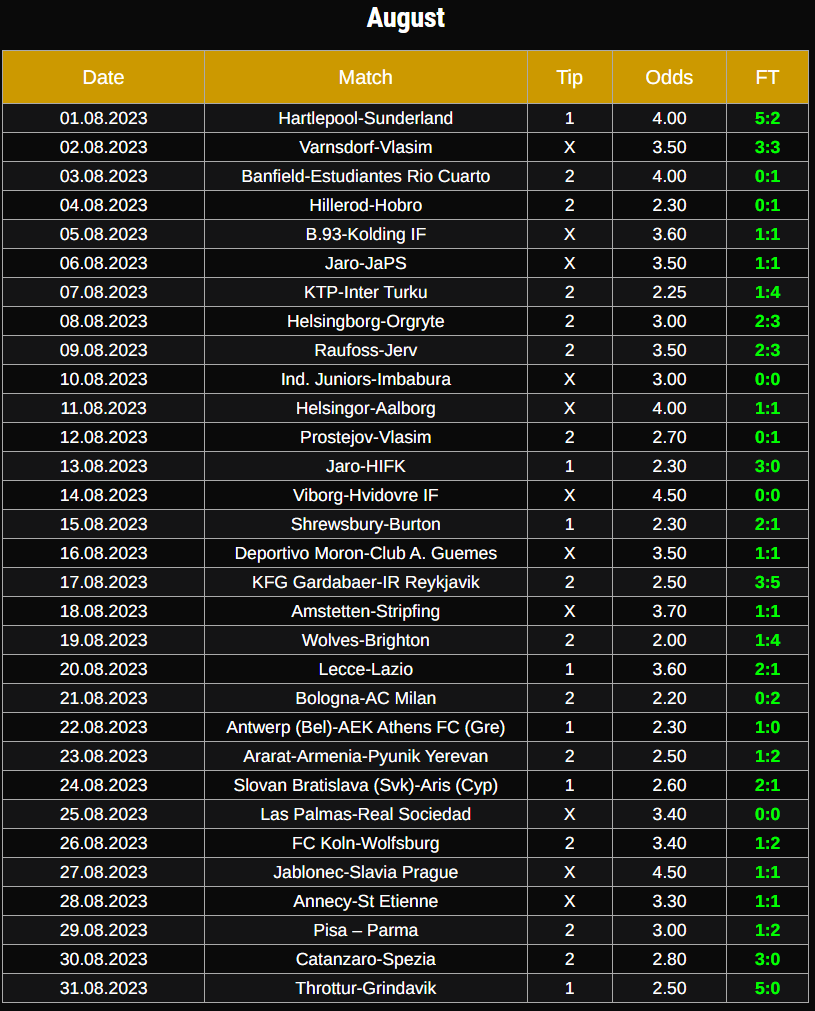815x1011 pixels.
Task: Click the 5:2 result for Hartlepool-Sunderland
Action: click(x=767, y=118)
